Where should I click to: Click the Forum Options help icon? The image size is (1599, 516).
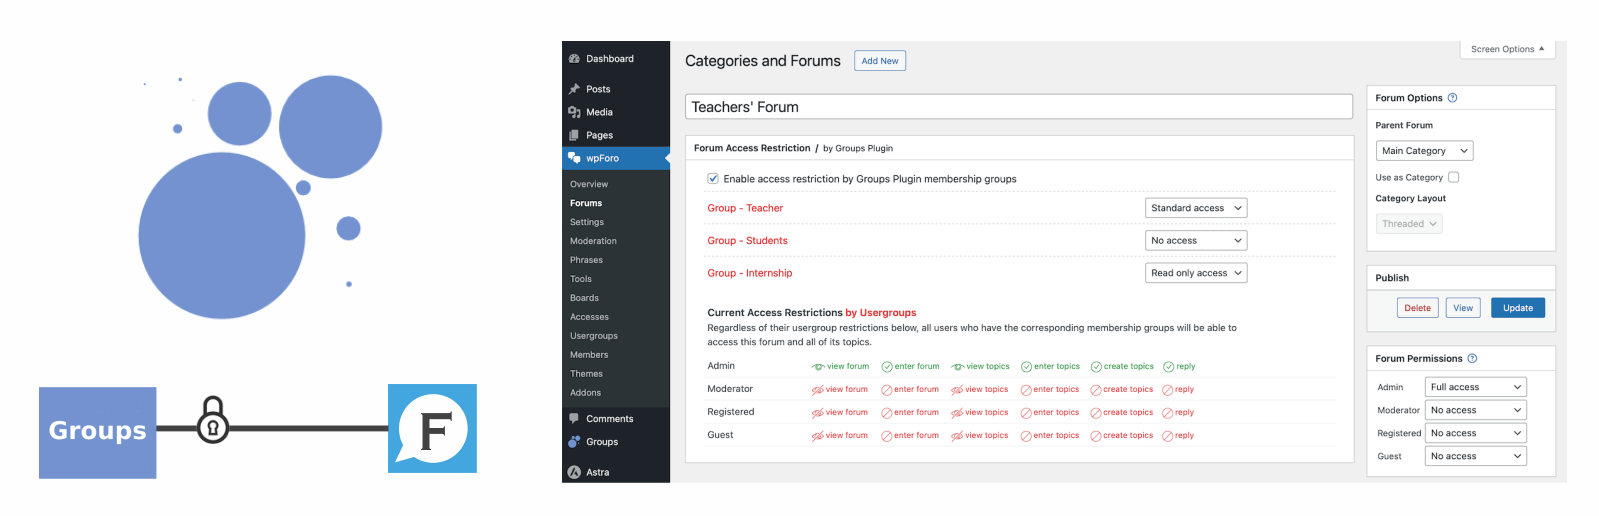click(1452, 98)
